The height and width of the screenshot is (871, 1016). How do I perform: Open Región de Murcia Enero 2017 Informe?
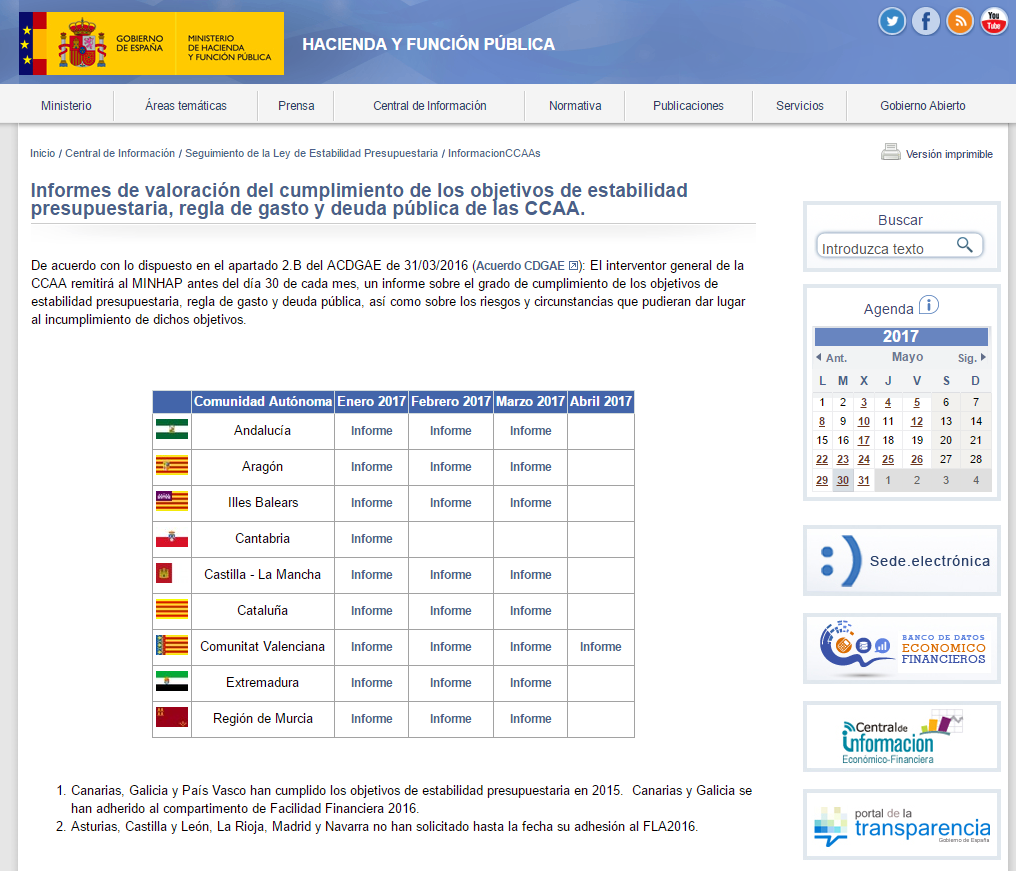click(x=371, y=719)
